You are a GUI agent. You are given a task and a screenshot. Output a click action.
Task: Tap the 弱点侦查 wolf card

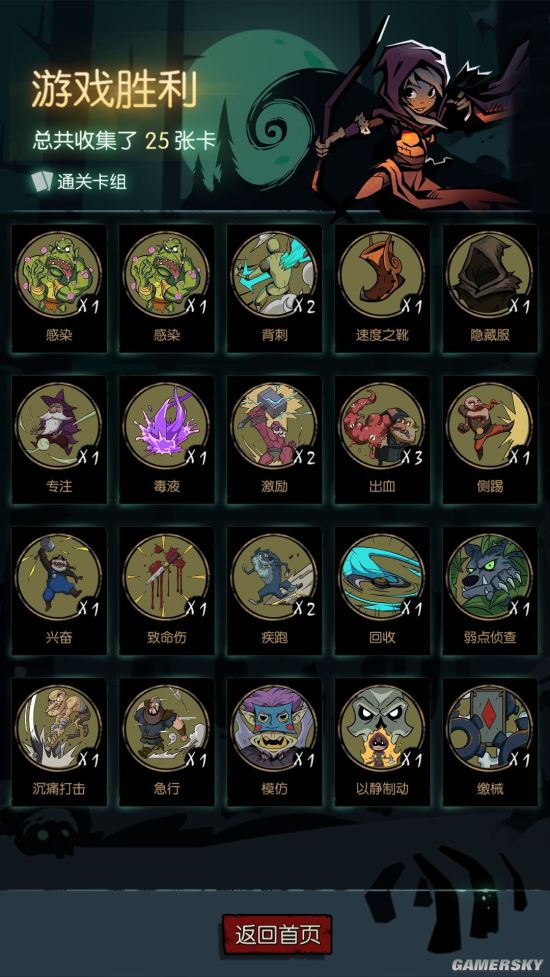490,591
